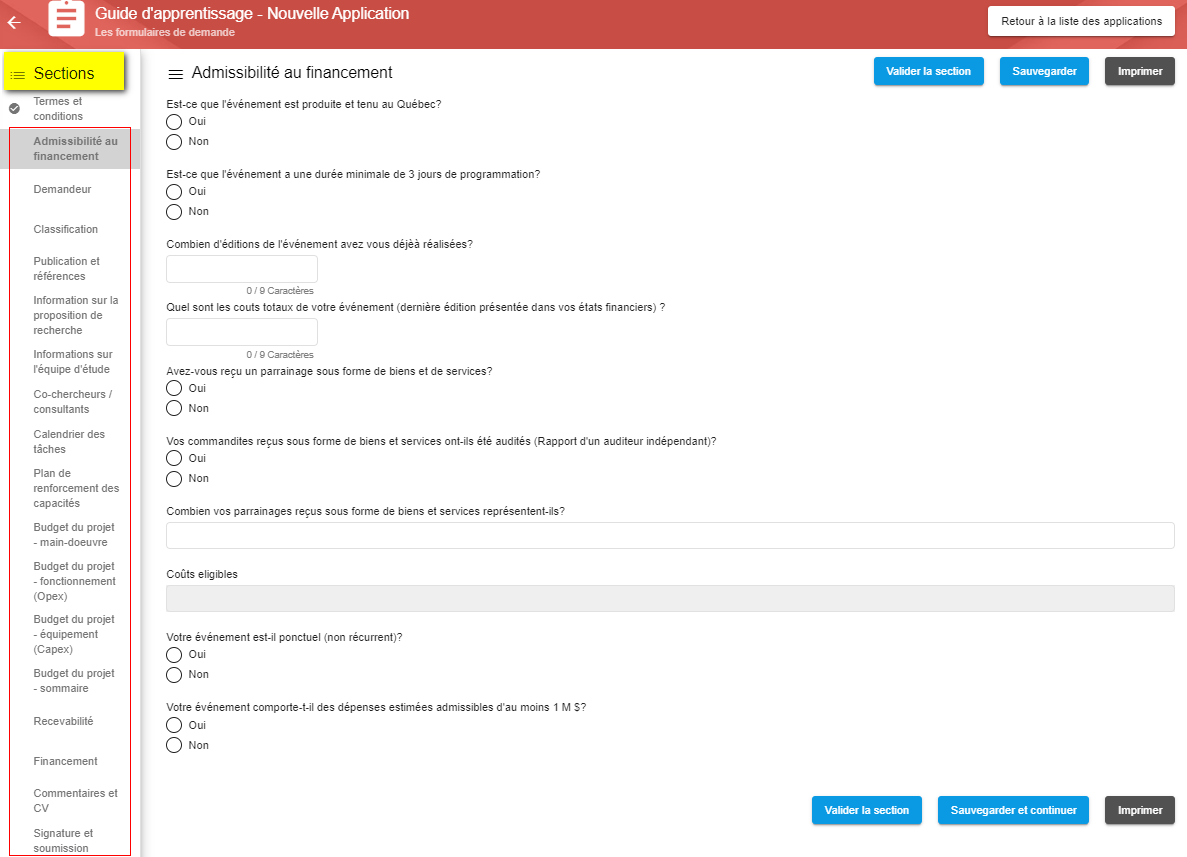Screen dimensions: 1187x857
Task: Open Information sur la proposition de recherche
Action: (76, 315)
